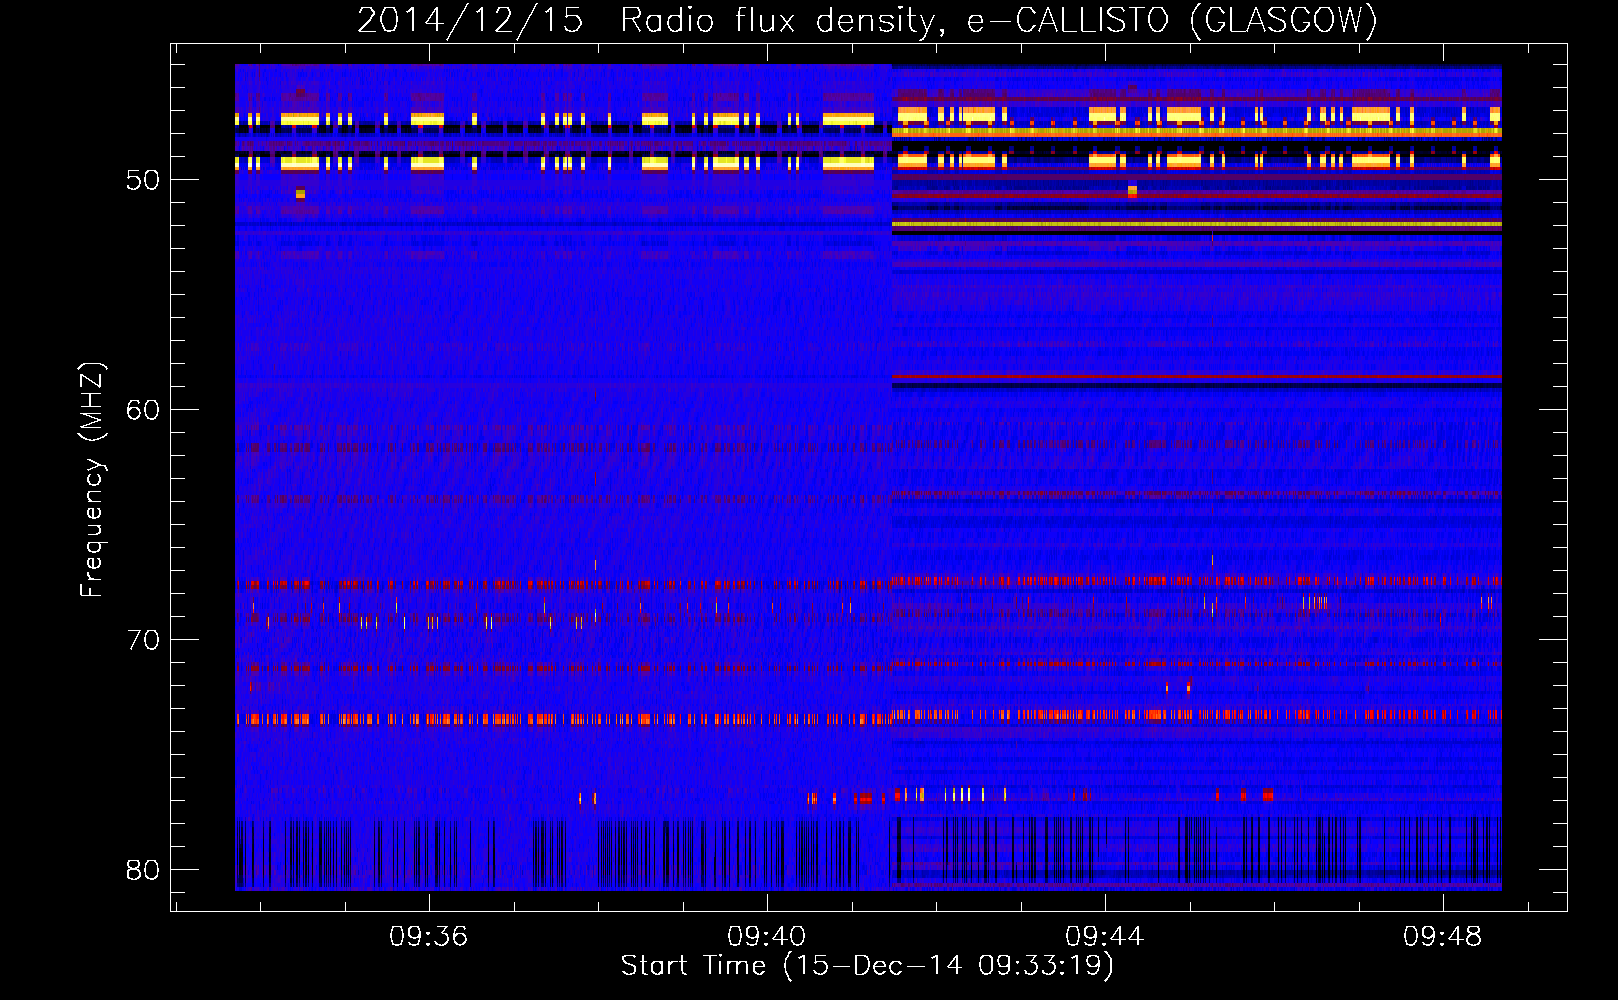Click the 09:44 time tick label
The image size is (1618, 1000).
coord(1105,937)
